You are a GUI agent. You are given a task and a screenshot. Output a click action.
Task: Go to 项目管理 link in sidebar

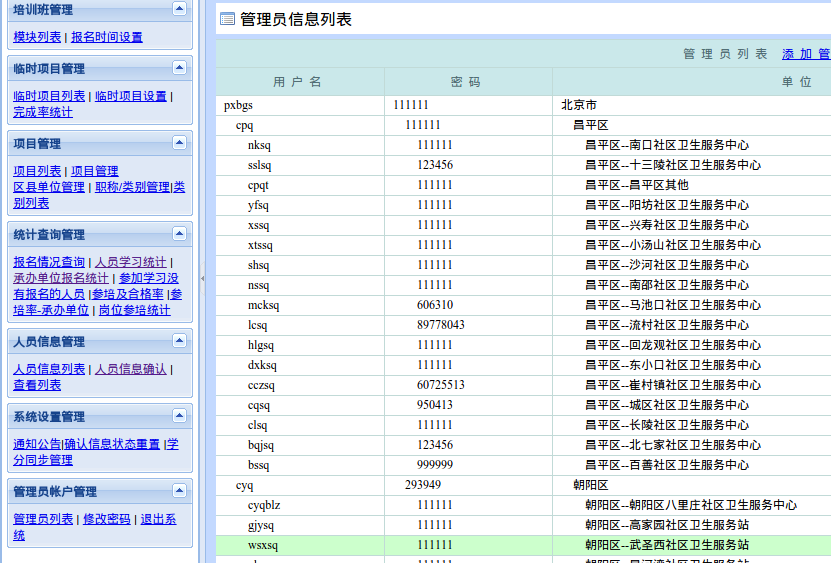pos(95,171)
